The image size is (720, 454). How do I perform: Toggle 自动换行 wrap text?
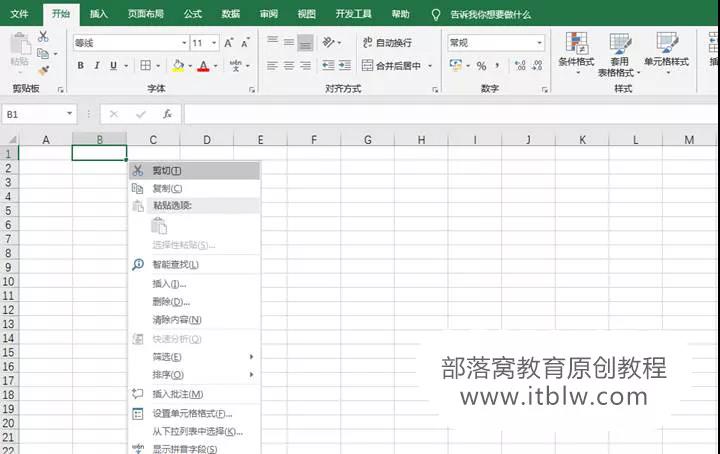(x=387, y=43)
